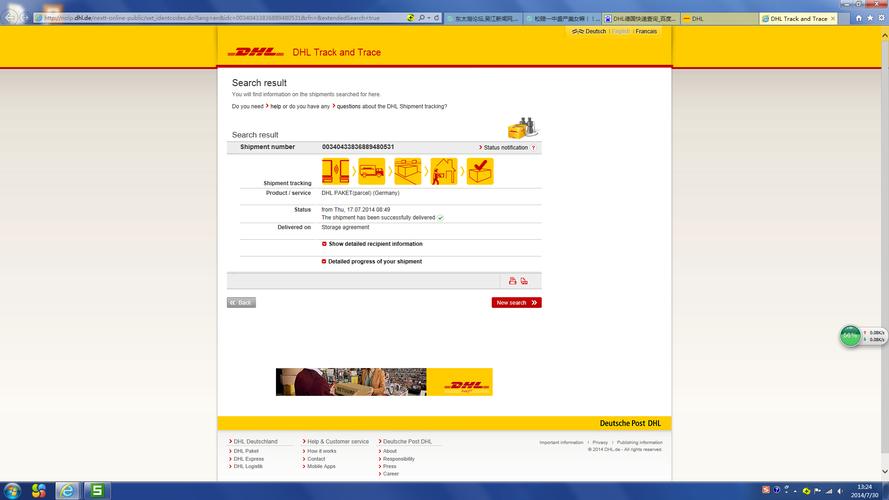Click the parcel with binoculars image
Image resolution: width=889 pixels, height=500 pixels.
[x=523, y=128]
